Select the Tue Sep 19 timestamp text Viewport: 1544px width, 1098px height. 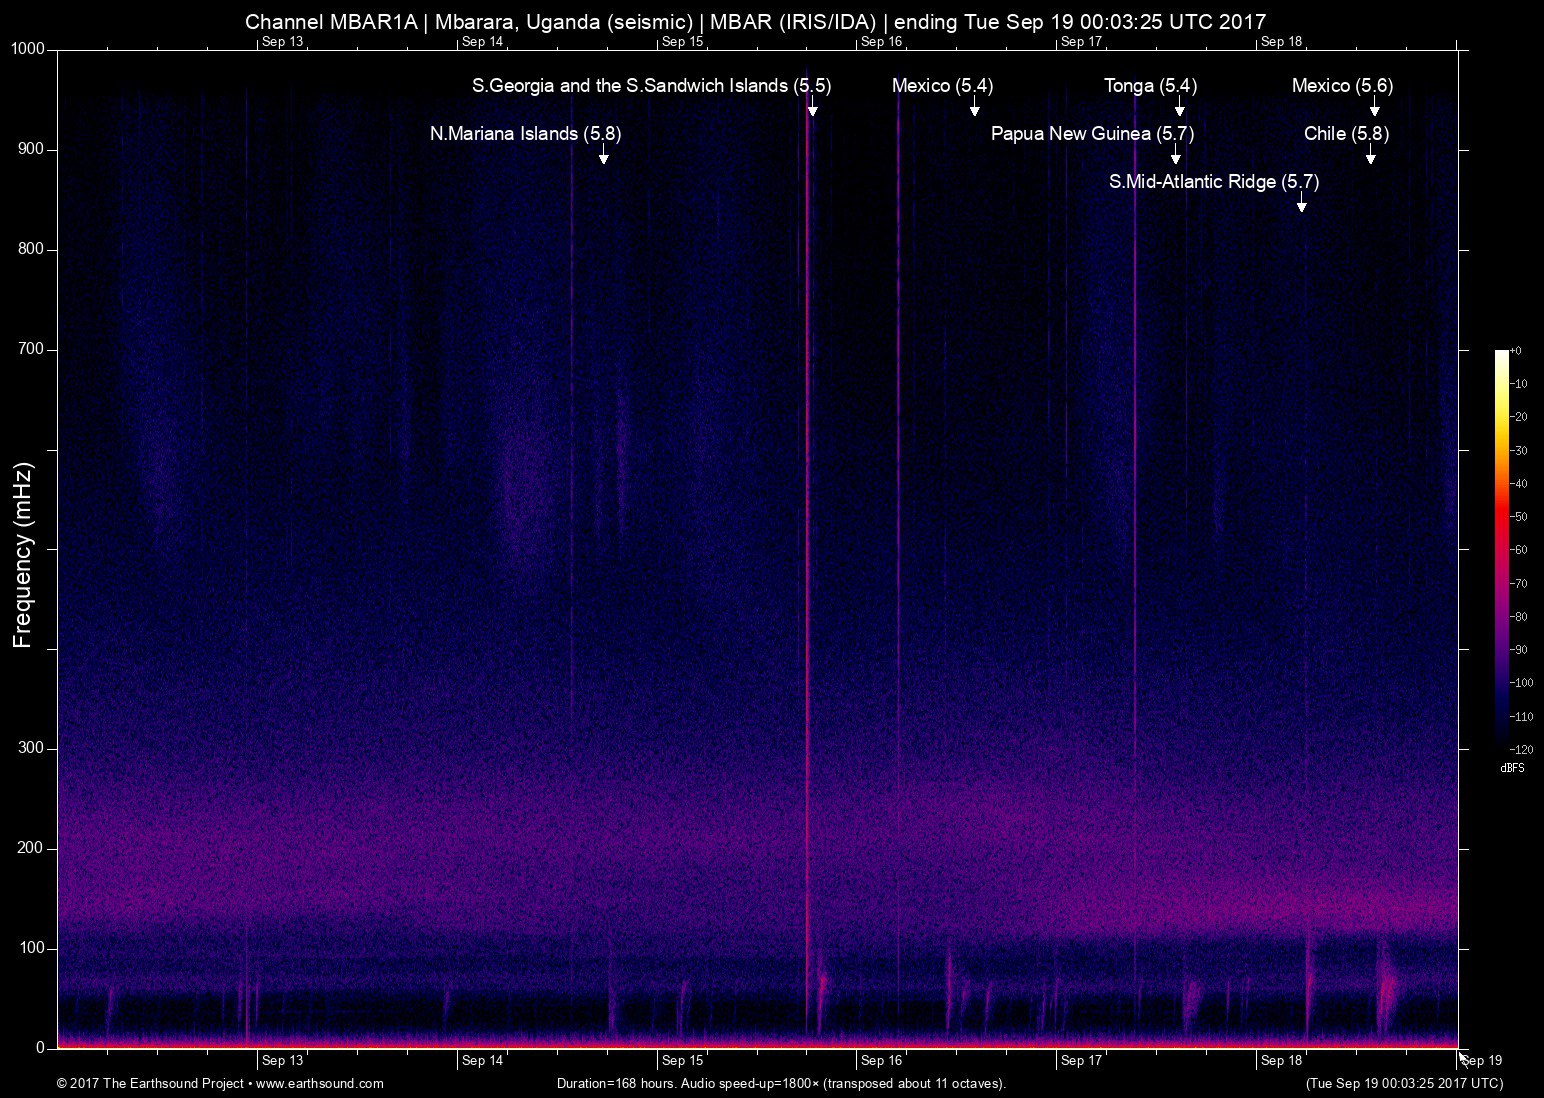point(1402,1083)
